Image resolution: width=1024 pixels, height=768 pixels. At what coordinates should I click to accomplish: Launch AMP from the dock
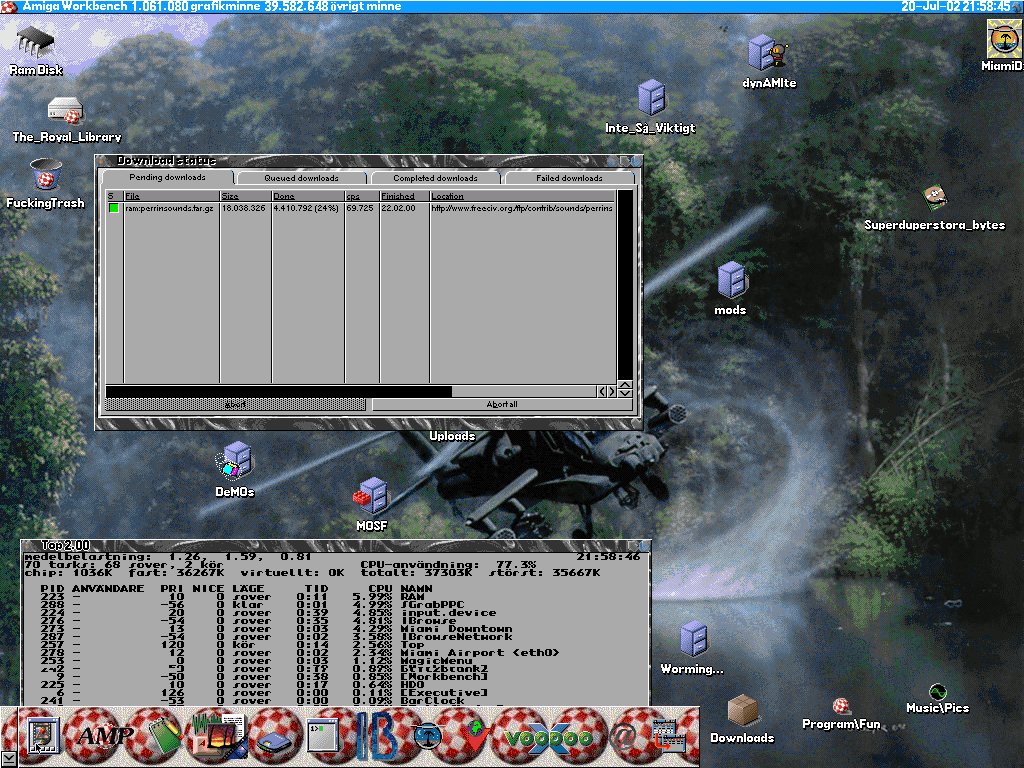click(106, 736)
